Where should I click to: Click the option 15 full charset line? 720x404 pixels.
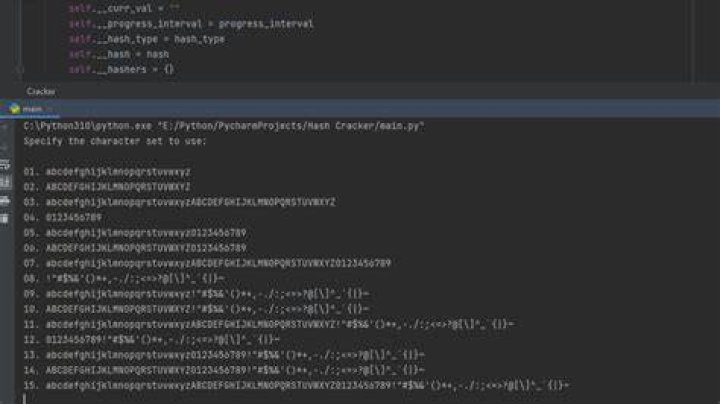[296, 386]
